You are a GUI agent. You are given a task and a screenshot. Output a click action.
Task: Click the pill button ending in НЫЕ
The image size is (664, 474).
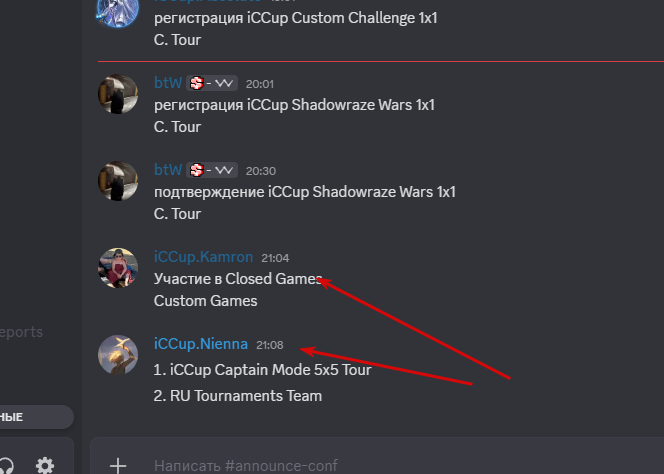pos(36,417)
